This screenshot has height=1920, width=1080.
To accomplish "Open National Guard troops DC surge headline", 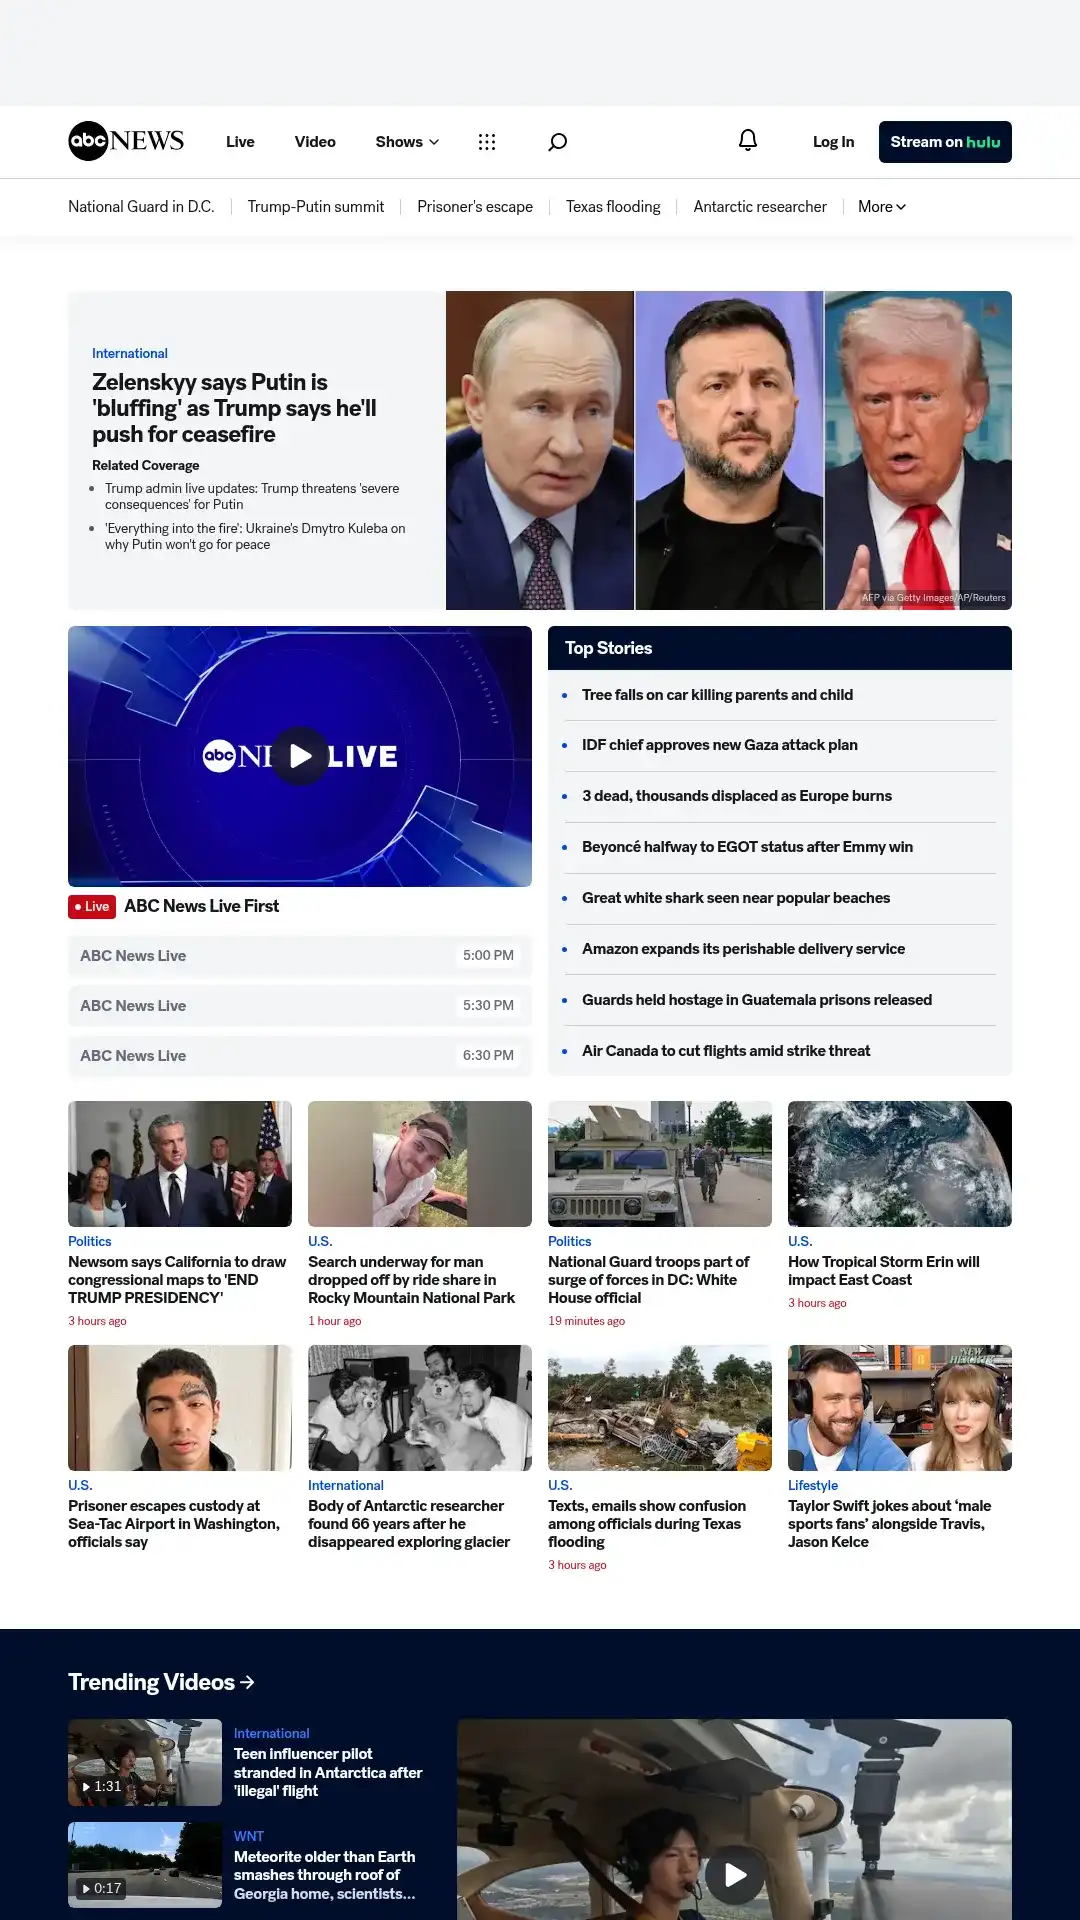I will pyautogui.click(x=648, y=1280).
